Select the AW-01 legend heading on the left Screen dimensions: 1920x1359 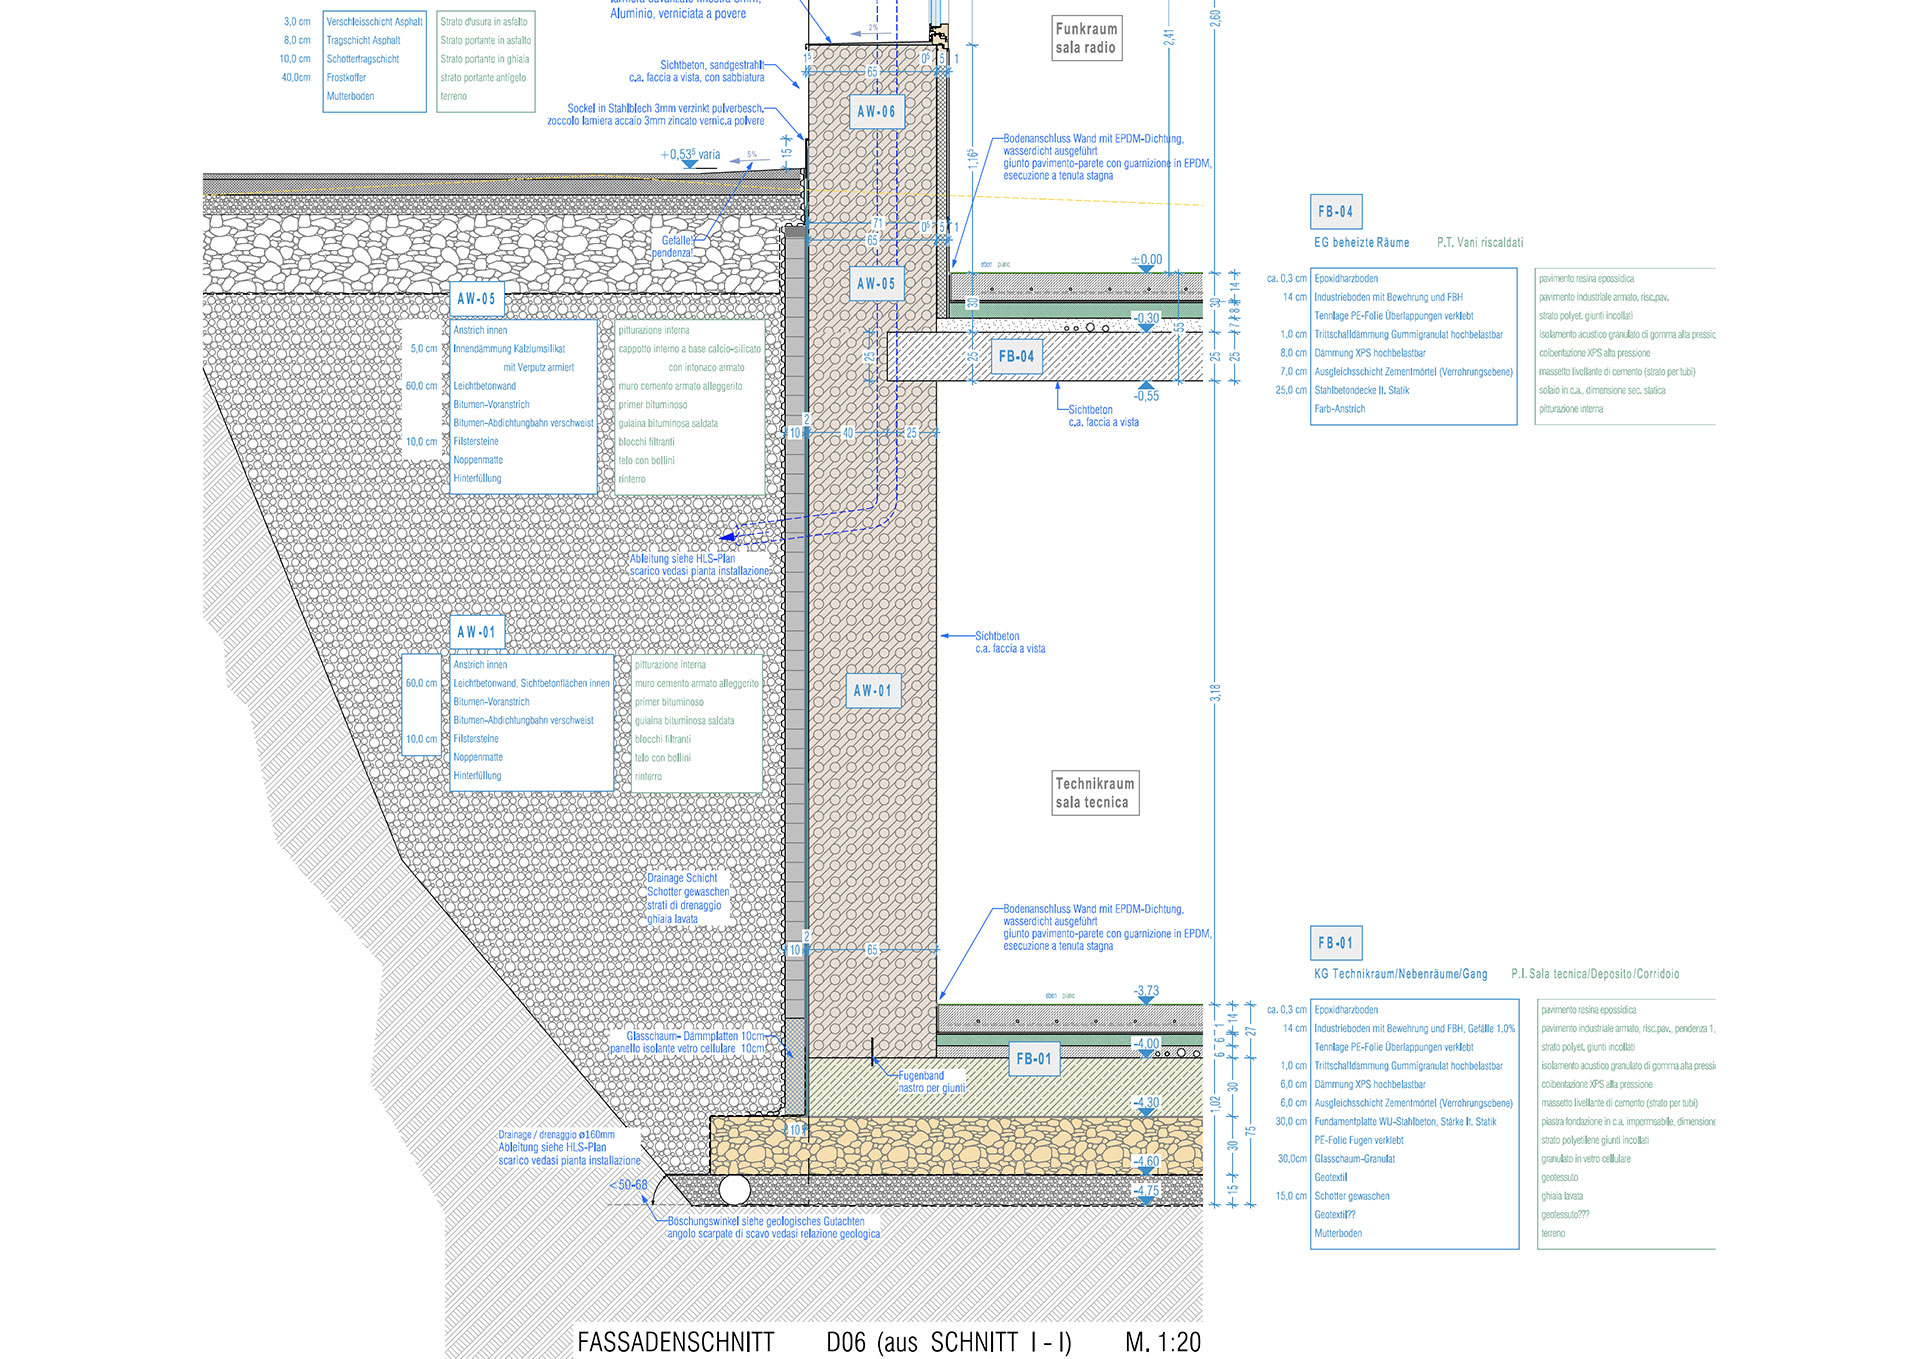click(x=476, y=632)
